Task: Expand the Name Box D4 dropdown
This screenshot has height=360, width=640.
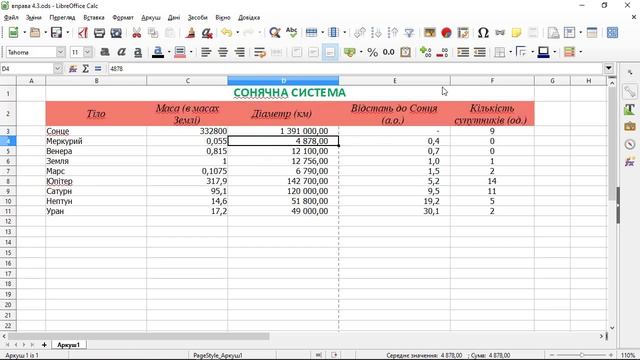Action: tap(58, 69)
